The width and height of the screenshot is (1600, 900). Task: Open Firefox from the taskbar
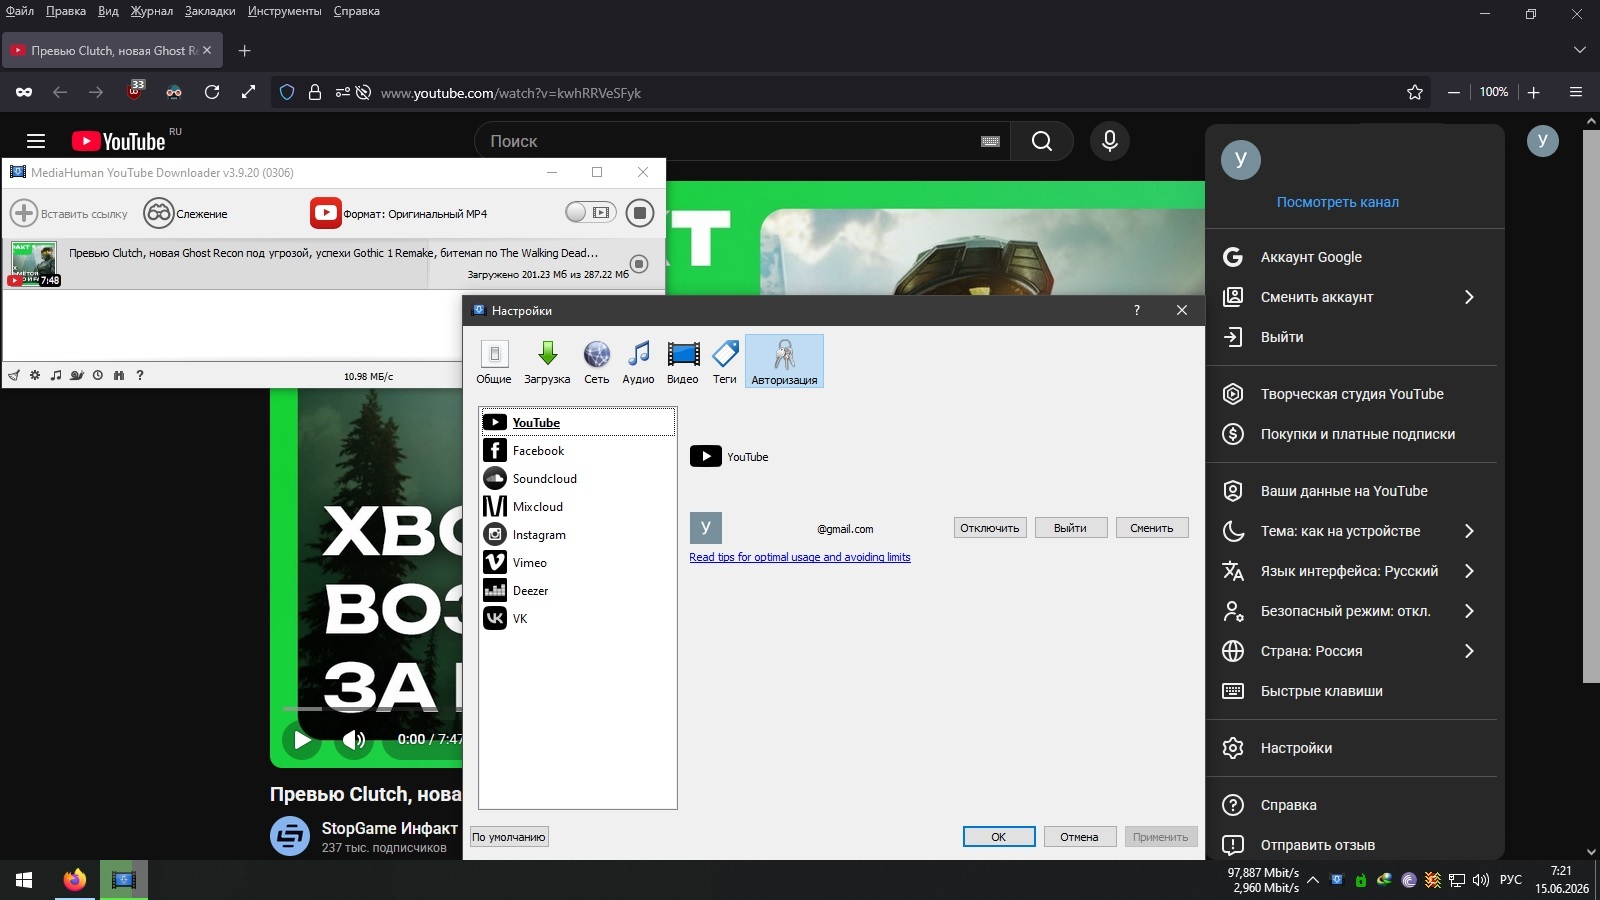click(74, 880)
